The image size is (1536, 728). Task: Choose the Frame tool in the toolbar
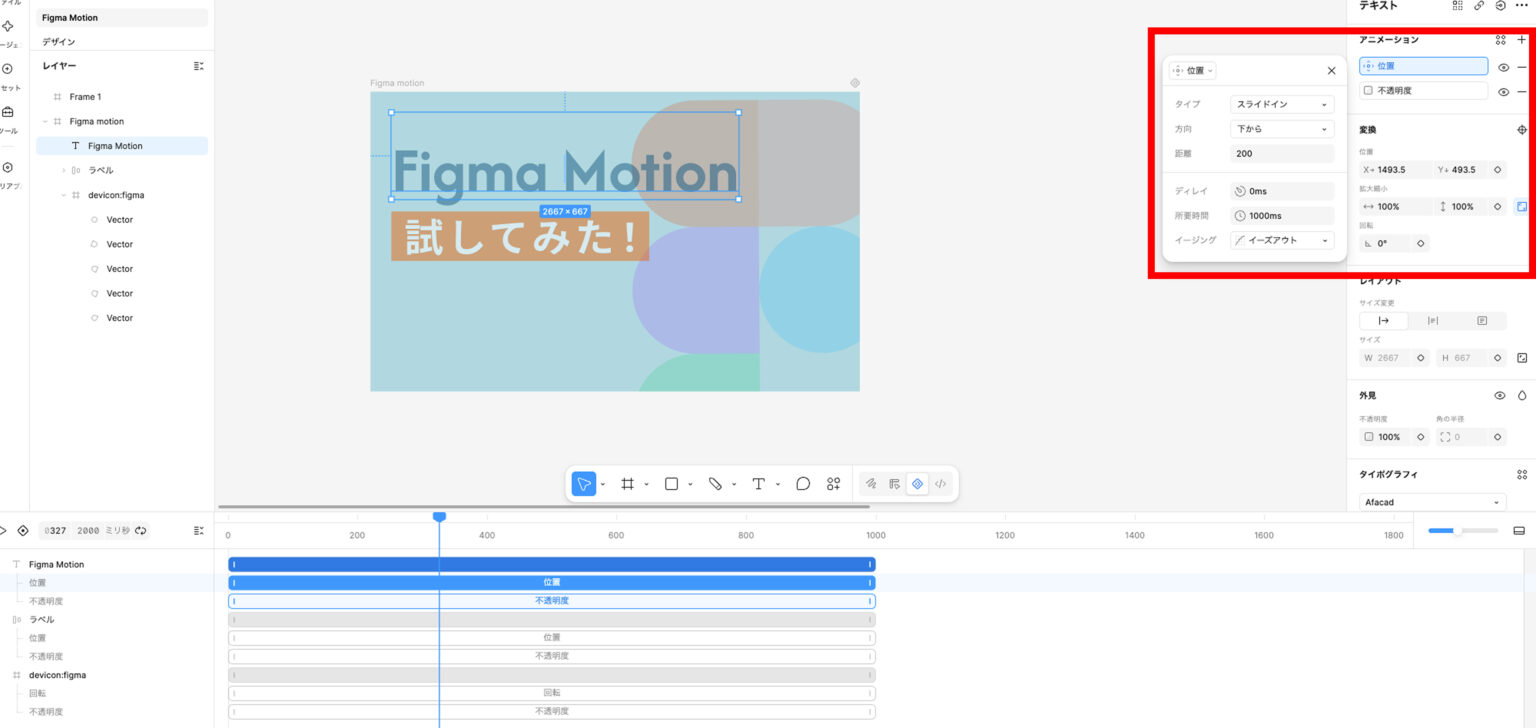pyautogui.click(x=628, y=484)
